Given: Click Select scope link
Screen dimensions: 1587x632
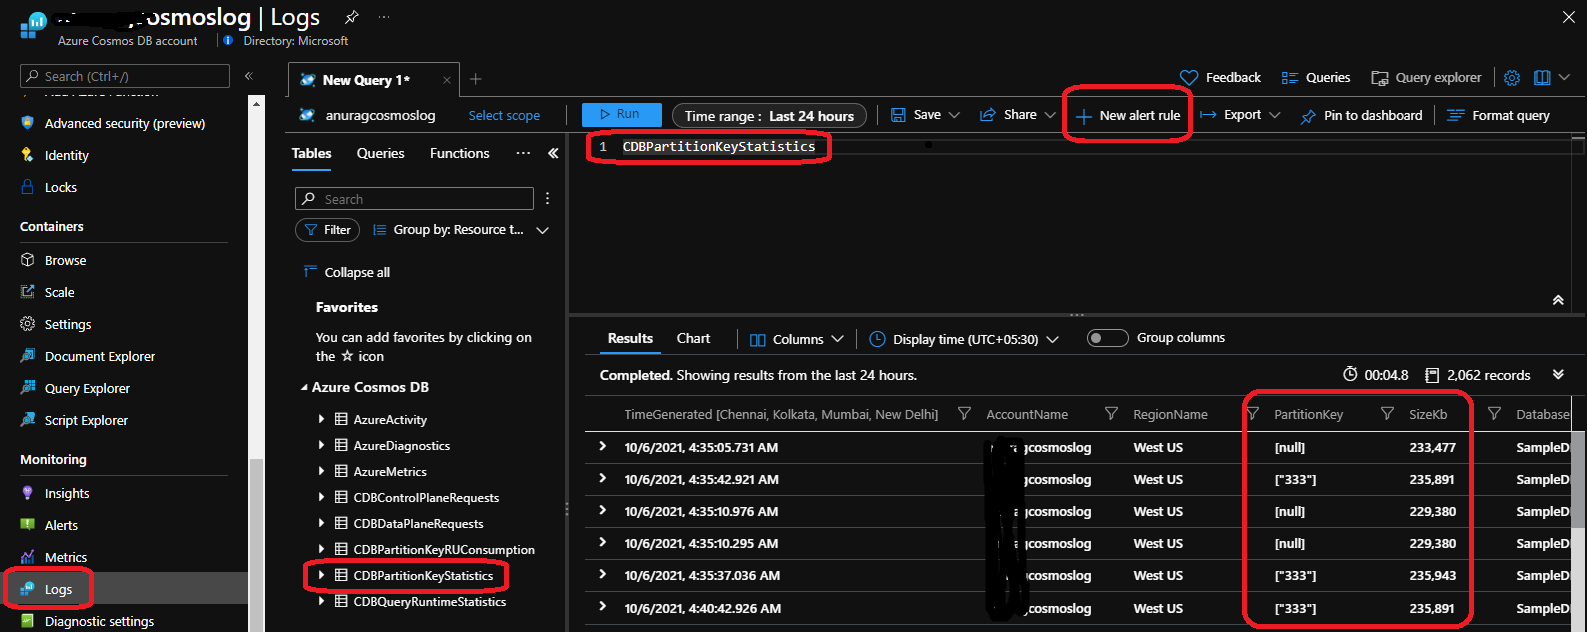Looking at the screenshot, I should coord(504,115).
